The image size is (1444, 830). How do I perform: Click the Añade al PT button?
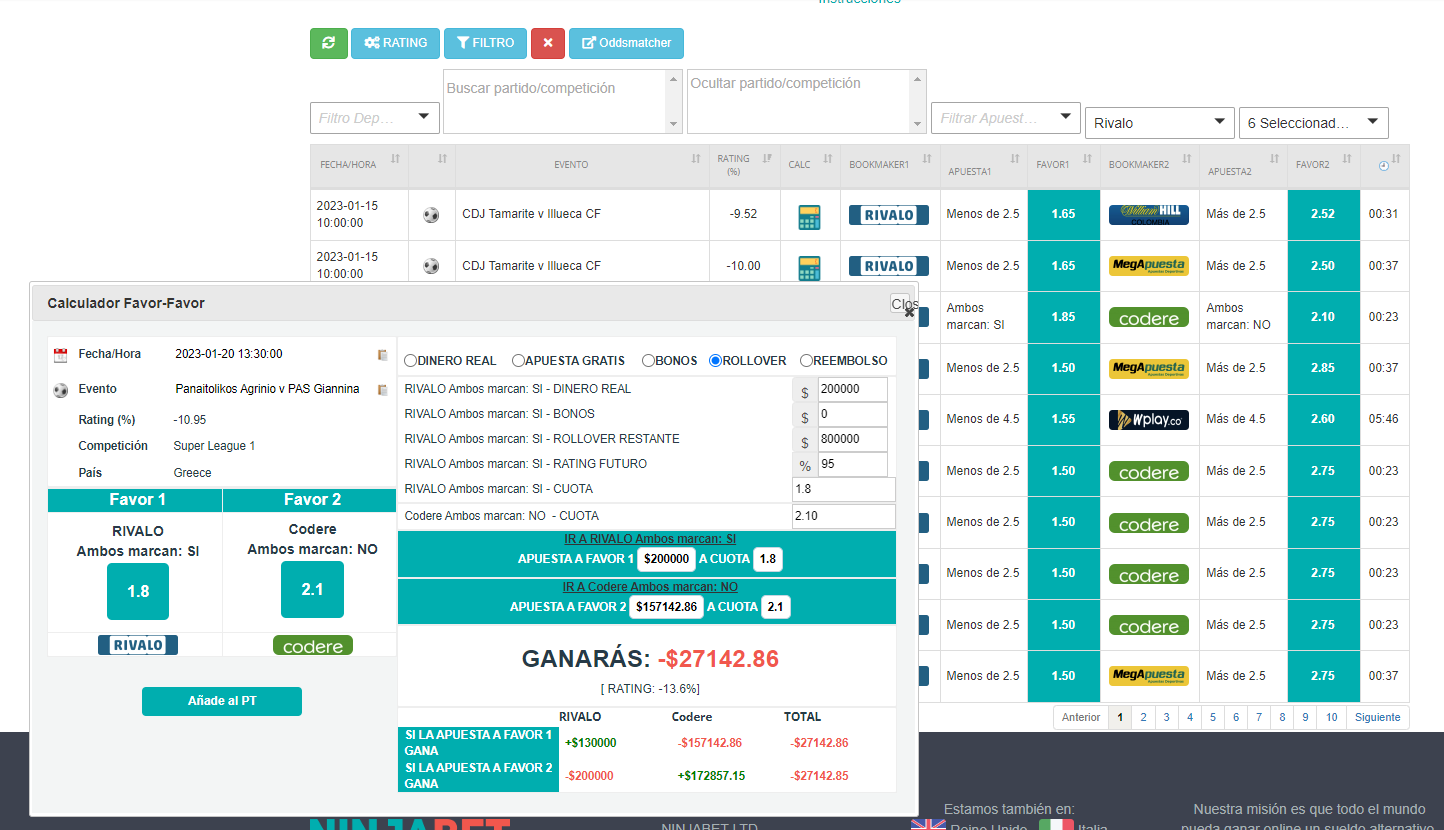(x=222, y=701)
